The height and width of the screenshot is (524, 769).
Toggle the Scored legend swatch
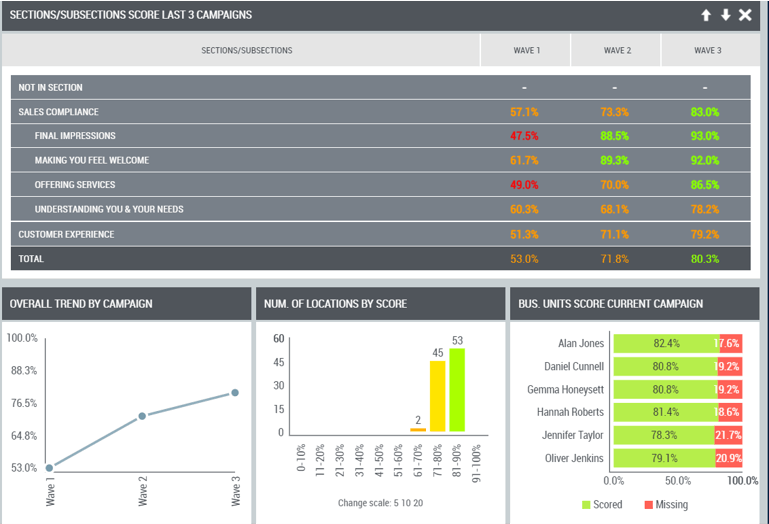click(x=586, y=505)
